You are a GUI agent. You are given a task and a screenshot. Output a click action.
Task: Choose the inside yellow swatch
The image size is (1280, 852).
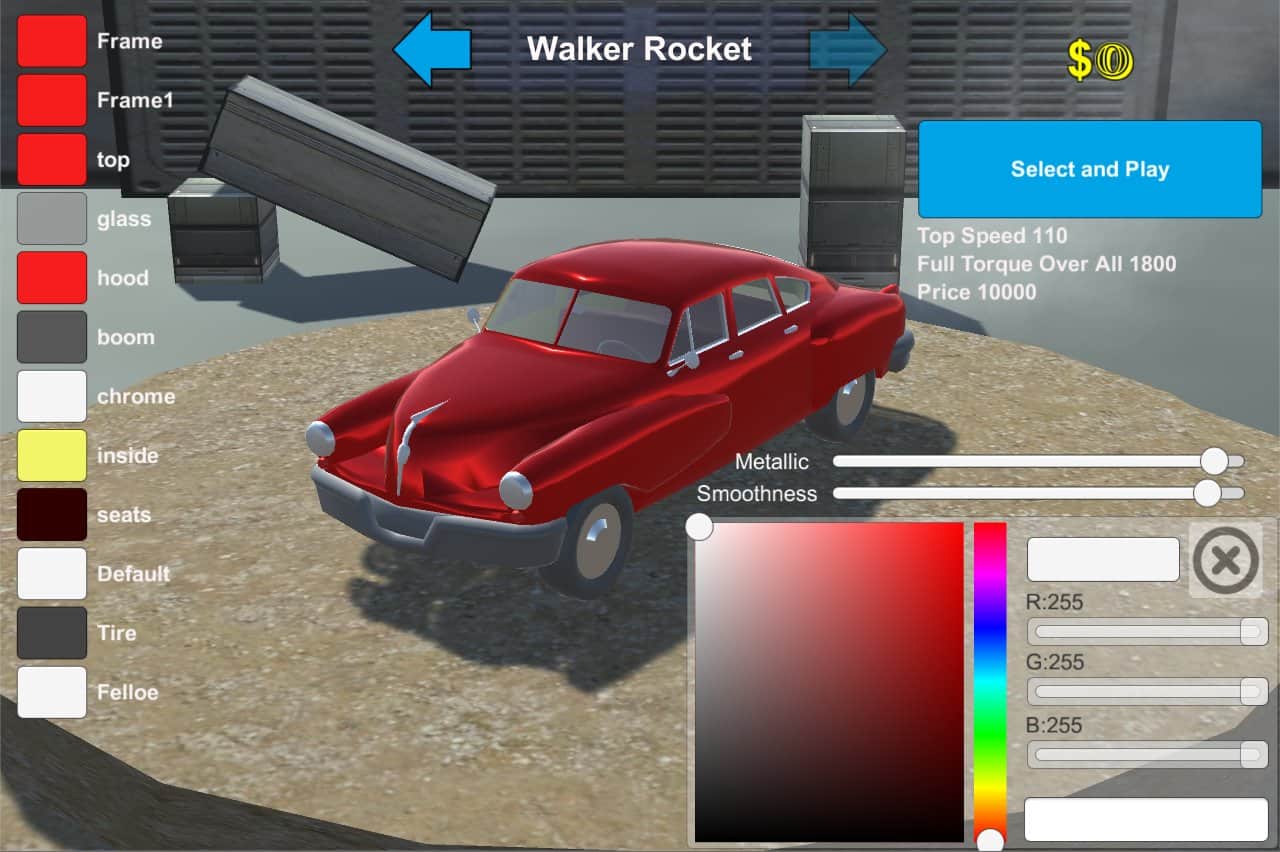tap(51, 455)
